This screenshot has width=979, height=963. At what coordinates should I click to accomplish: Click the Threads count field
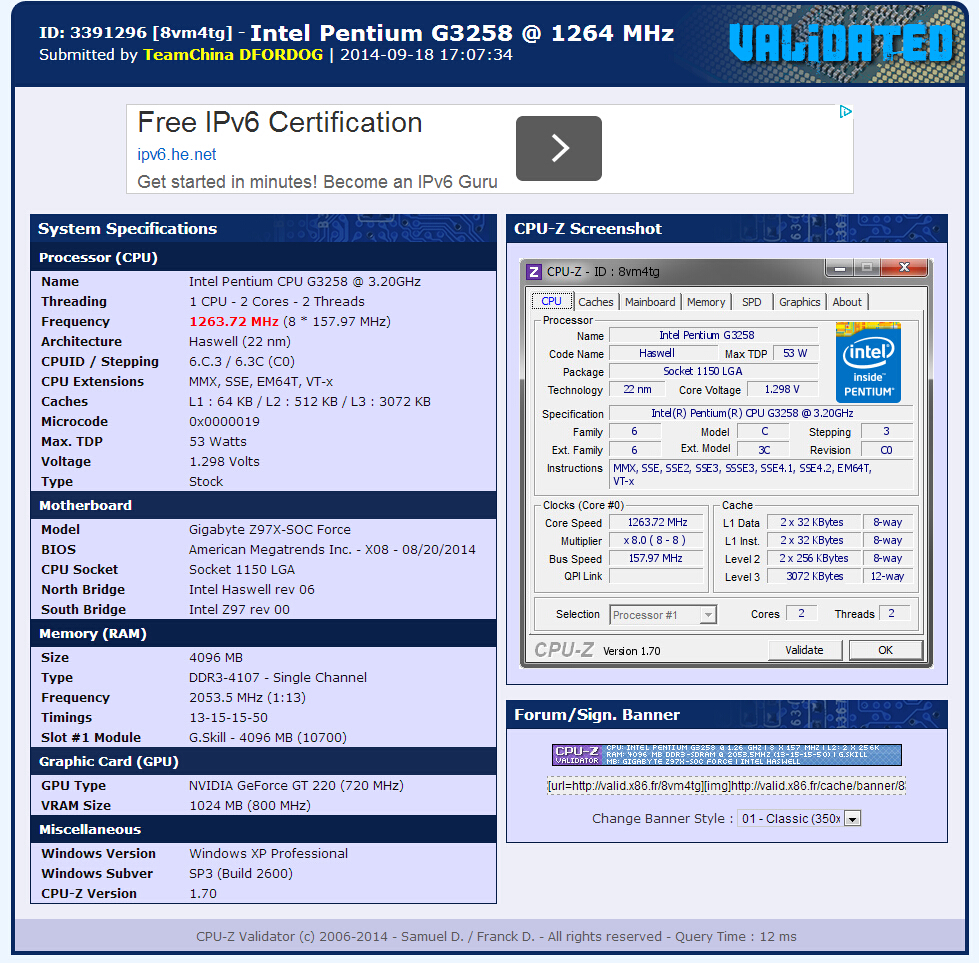(x=894, y=613)
